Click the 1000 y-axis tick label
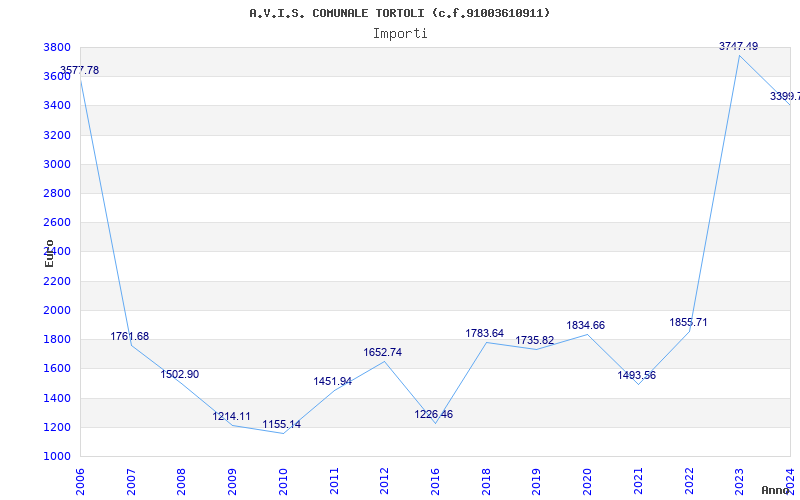The width and height of the screenshot is (800, 500). [57, 456]
